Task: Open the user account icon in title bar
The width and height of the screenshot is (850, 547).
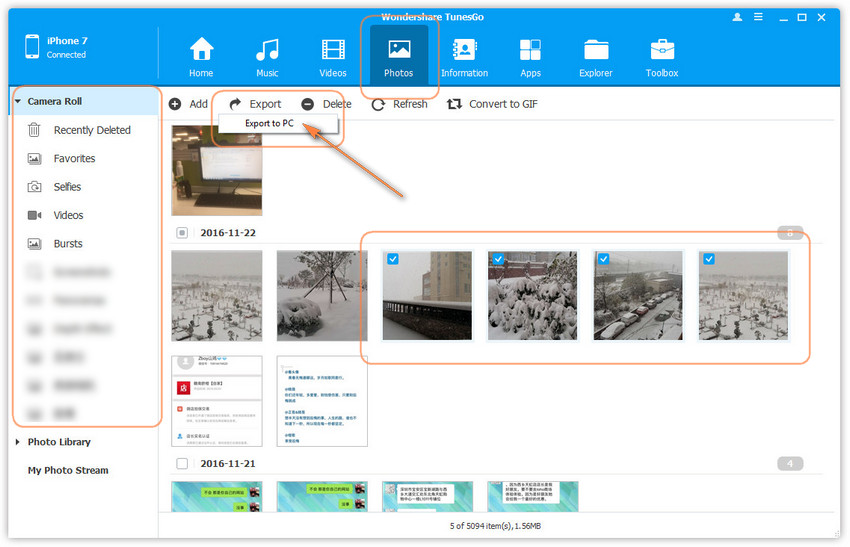Action: tap(738, 17)
